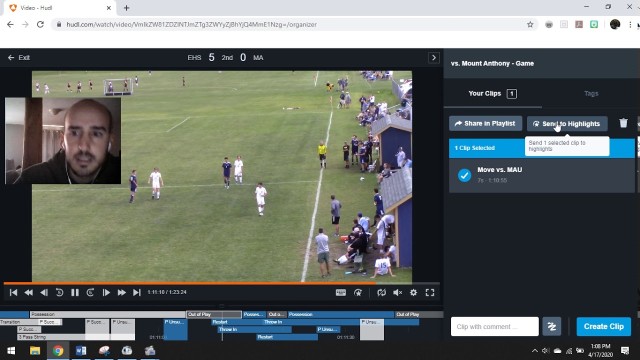Image resolution: width=640 pixels, height=360 pixels.
Task: Open player settings gear
Action: point(413,293)
